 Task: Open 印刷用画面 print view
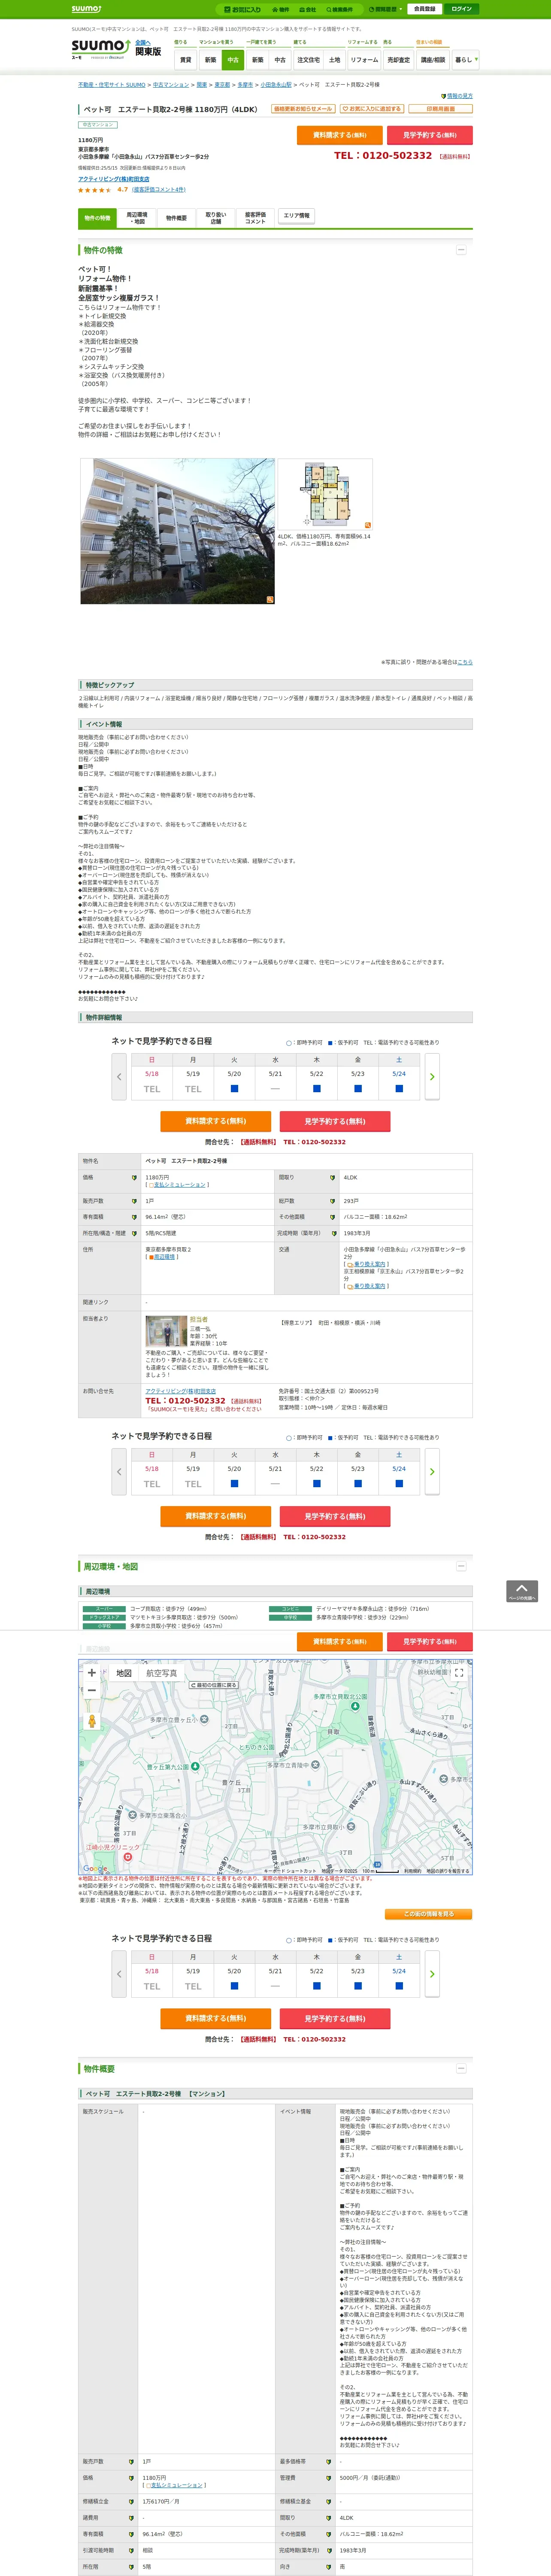pyautogui.click(x=440, y=109)
